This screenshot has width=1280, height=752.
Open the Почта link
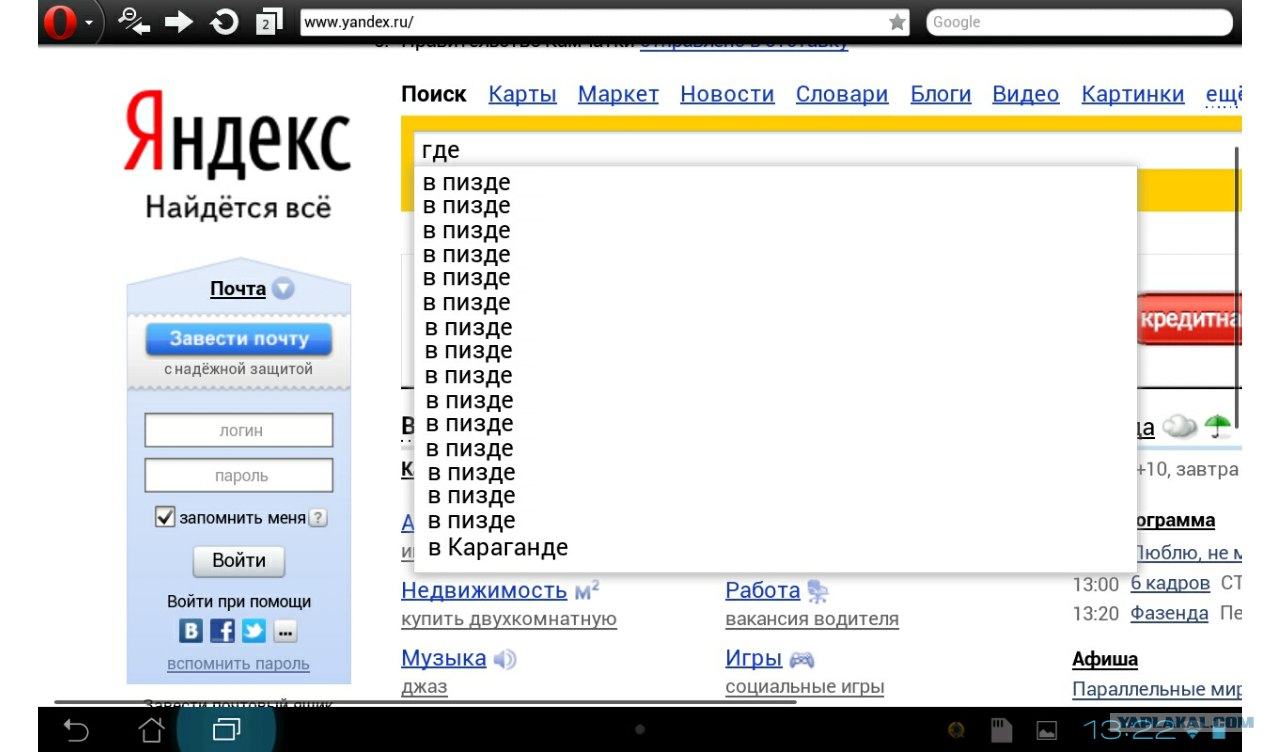pyautogui.click(x=238, y=289)
